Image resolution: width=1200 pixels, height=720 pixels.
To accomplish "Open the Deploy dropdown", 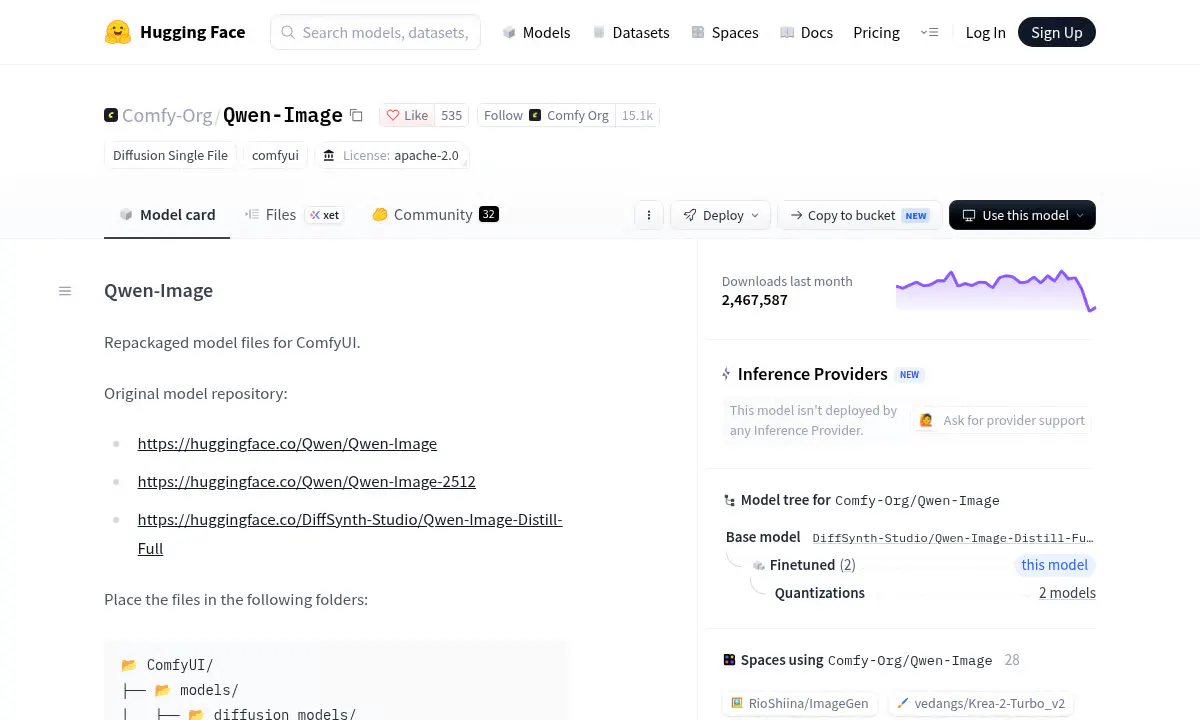I will click(721, 215).
